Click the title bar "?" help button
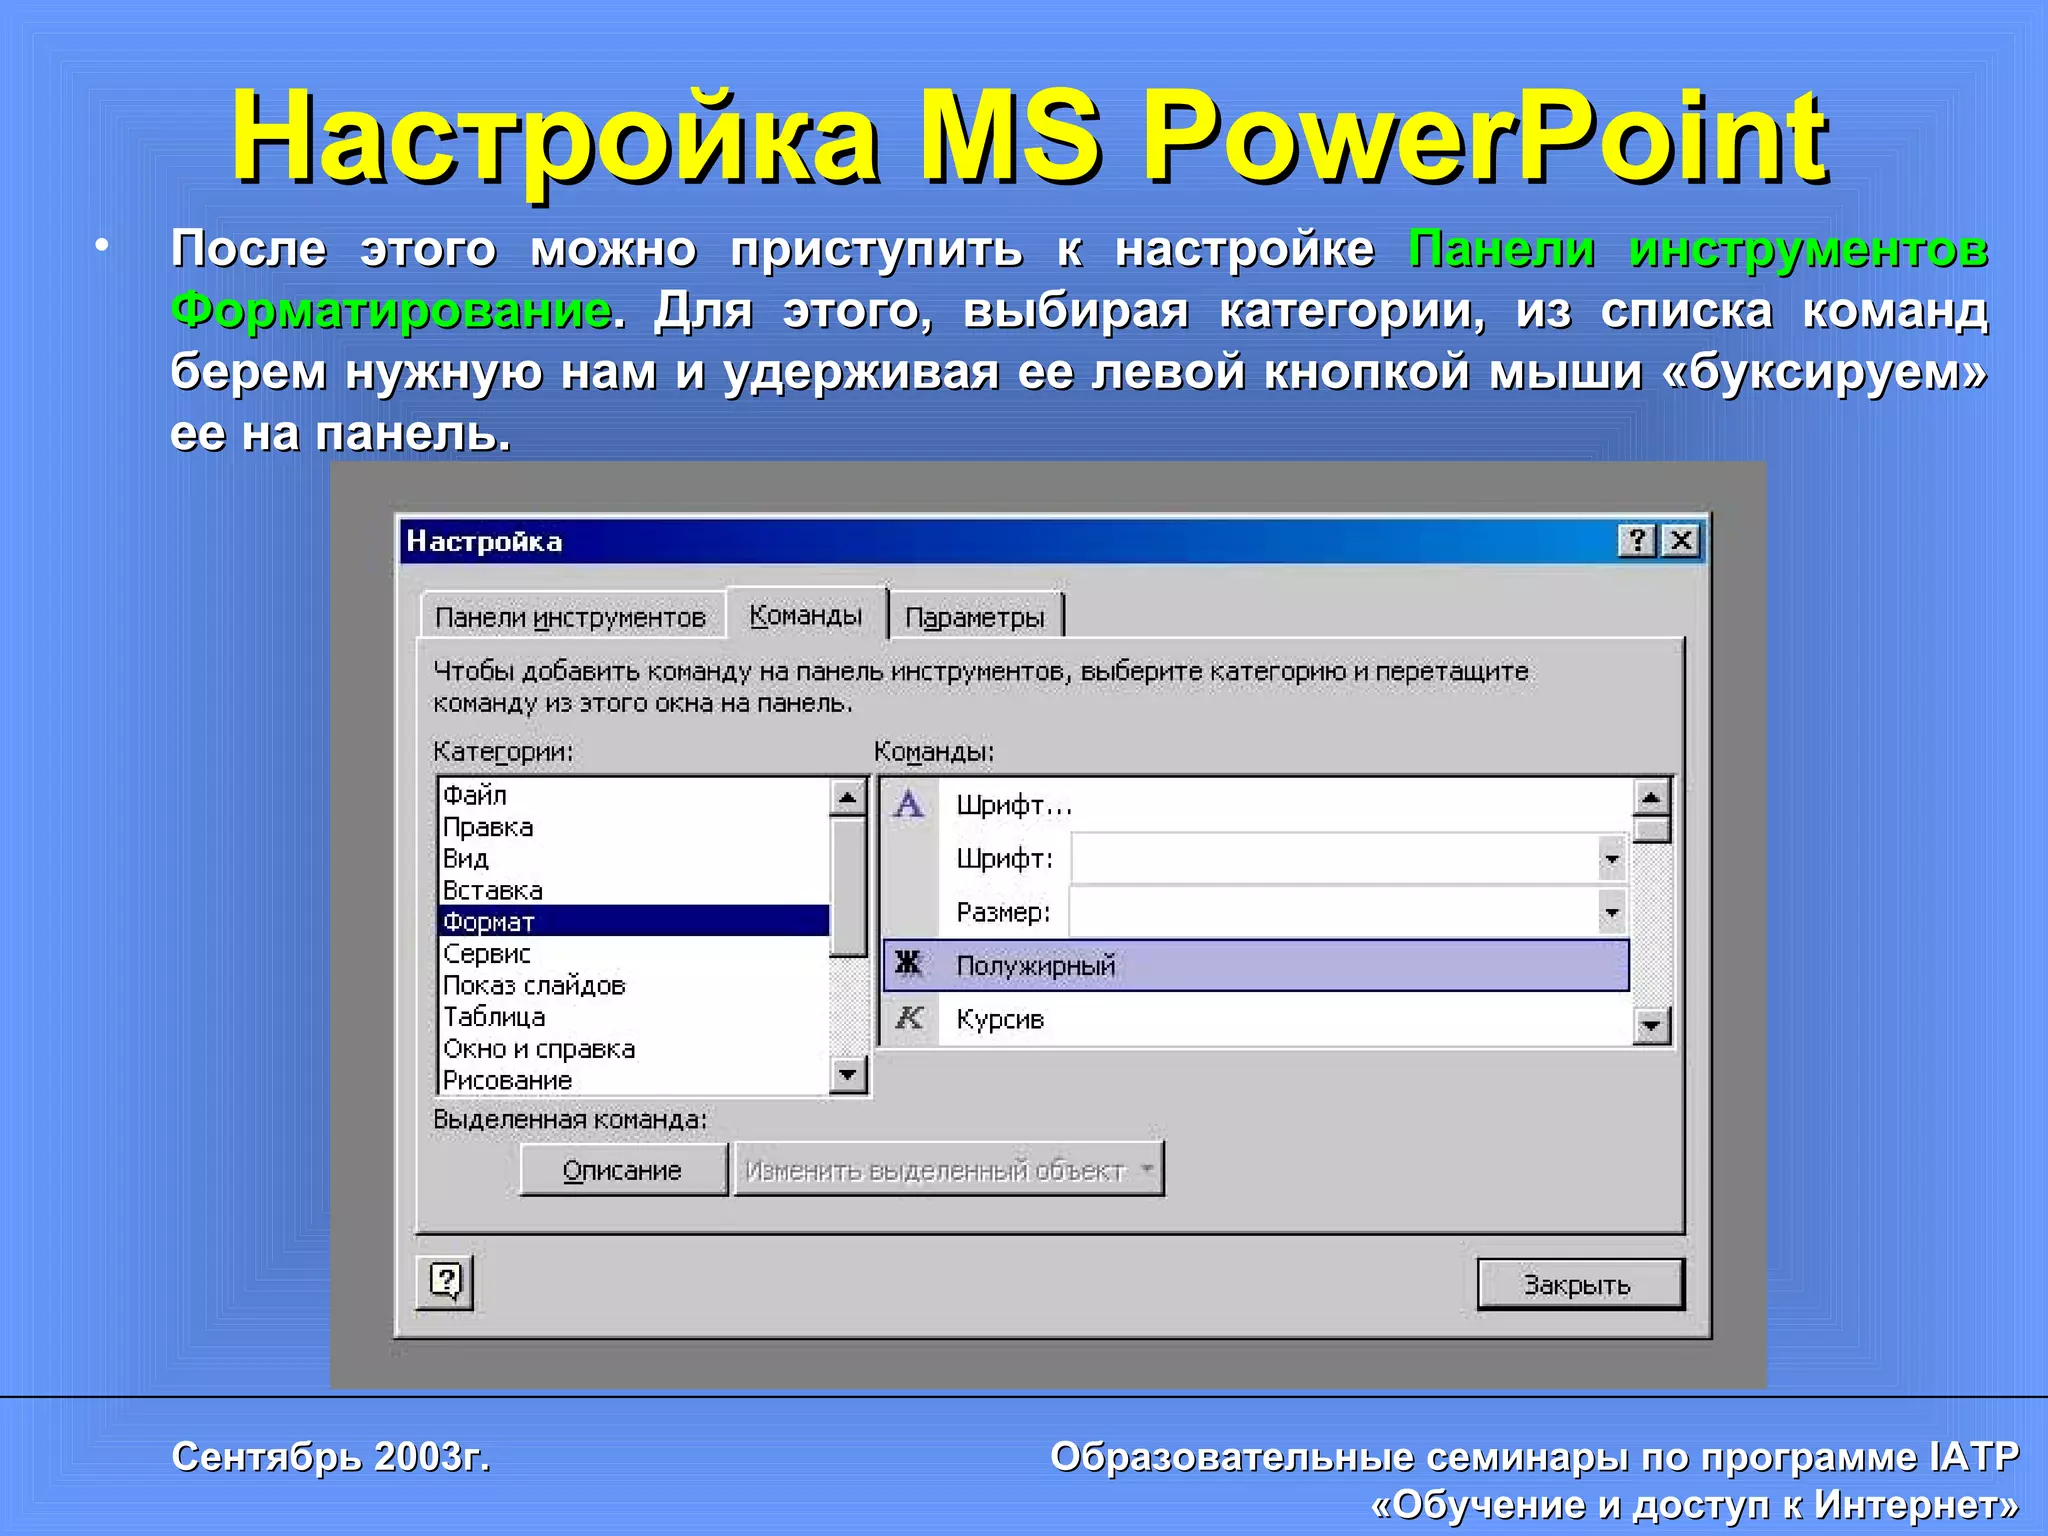This screenshot has height=1536, width=2048. tap(1637, 541)
